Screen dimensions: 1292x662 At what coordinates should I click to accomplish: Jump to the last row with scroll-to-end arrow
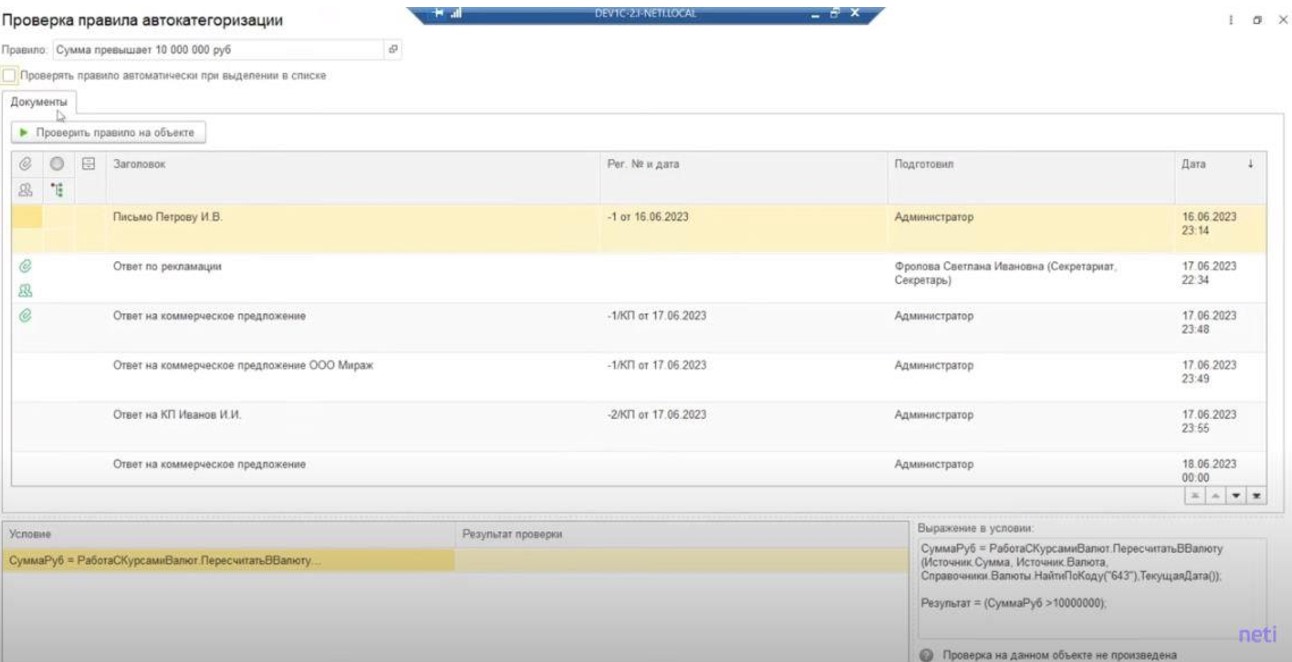coord(1255,496)
